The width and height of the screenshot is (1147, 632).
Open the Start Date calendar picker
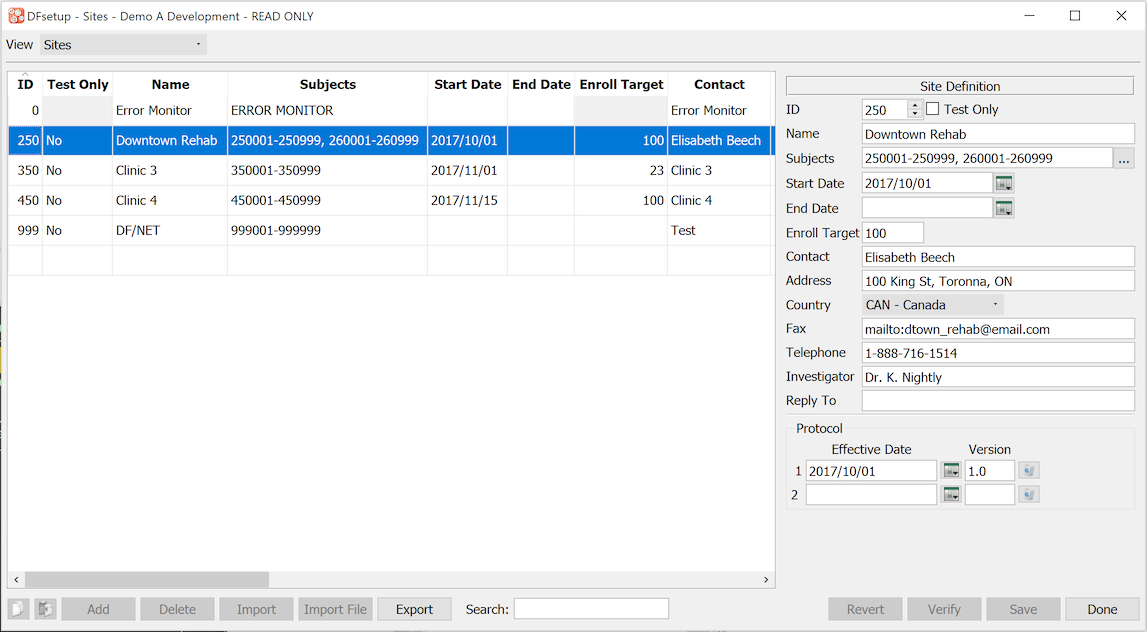click(1004, 183)
